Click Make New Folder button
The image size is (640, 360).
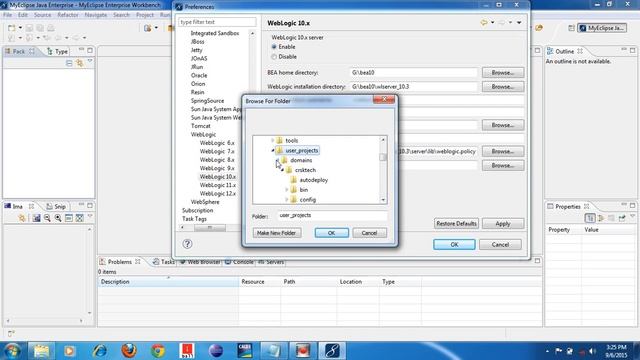pos(277,233)
